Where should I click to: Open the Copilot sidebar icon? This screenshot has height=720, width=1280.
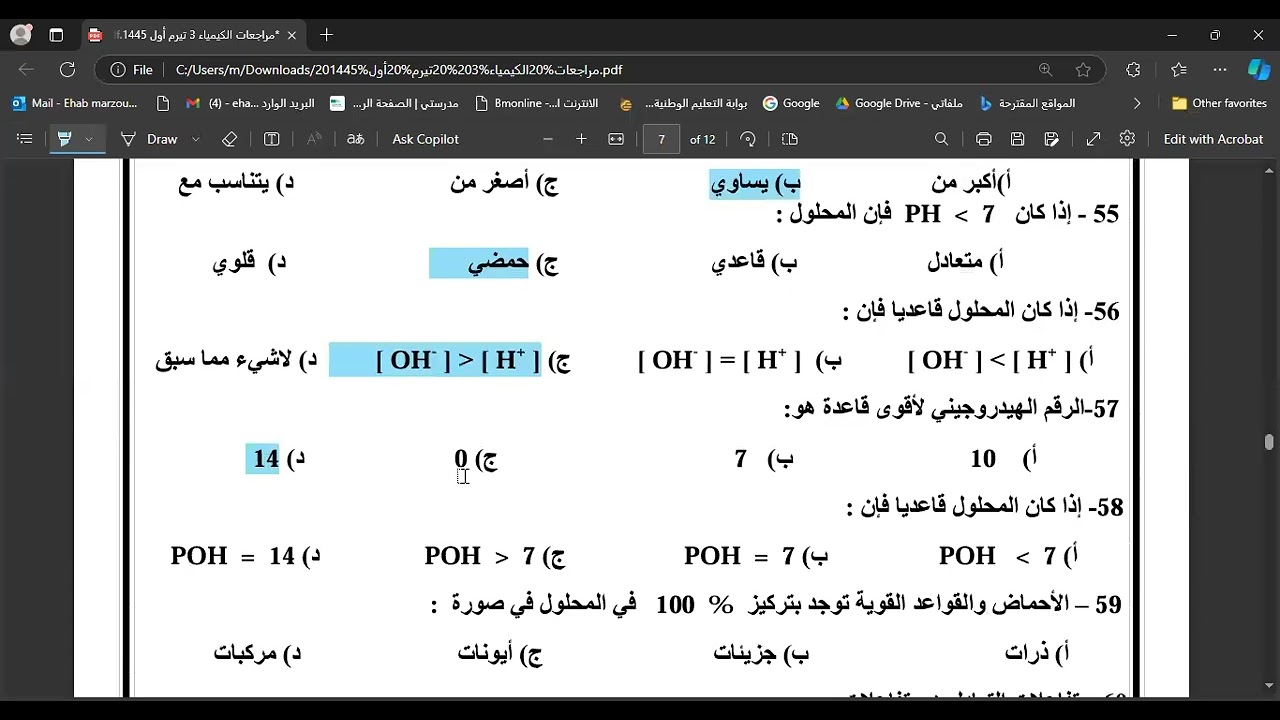1258,70
